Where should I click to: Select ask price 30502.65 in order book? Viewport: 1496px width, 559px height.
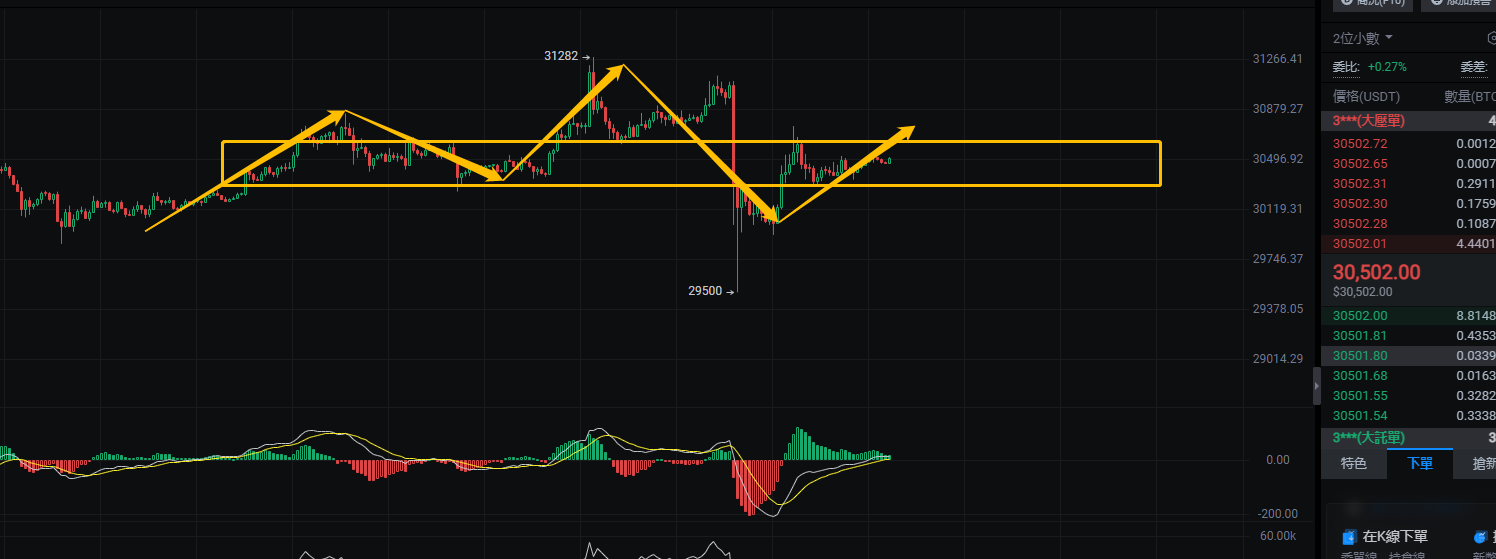[1358, 164]
